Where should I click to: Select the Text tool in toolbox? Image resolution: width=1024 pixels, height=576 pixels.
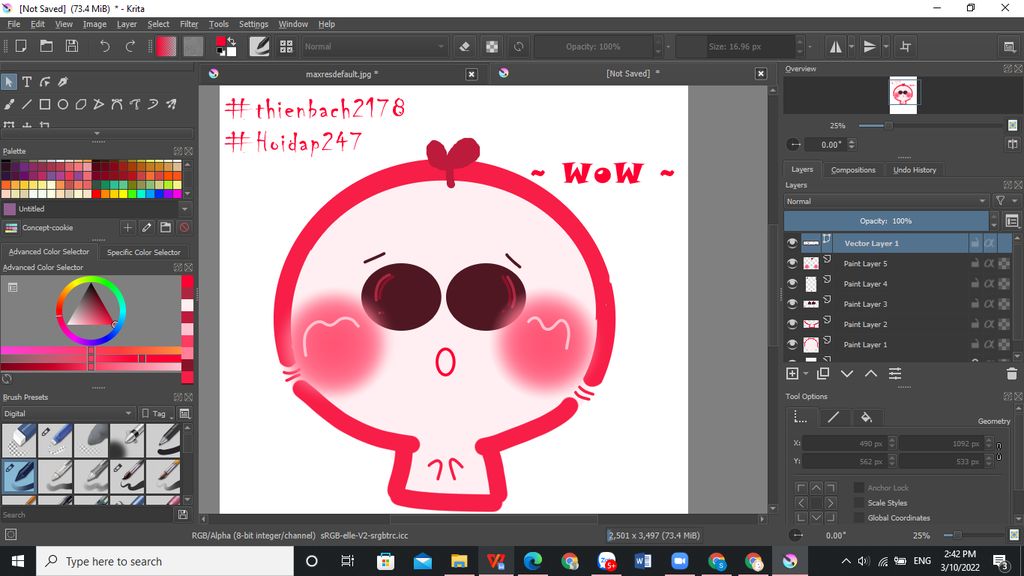(x=27, y=82)
